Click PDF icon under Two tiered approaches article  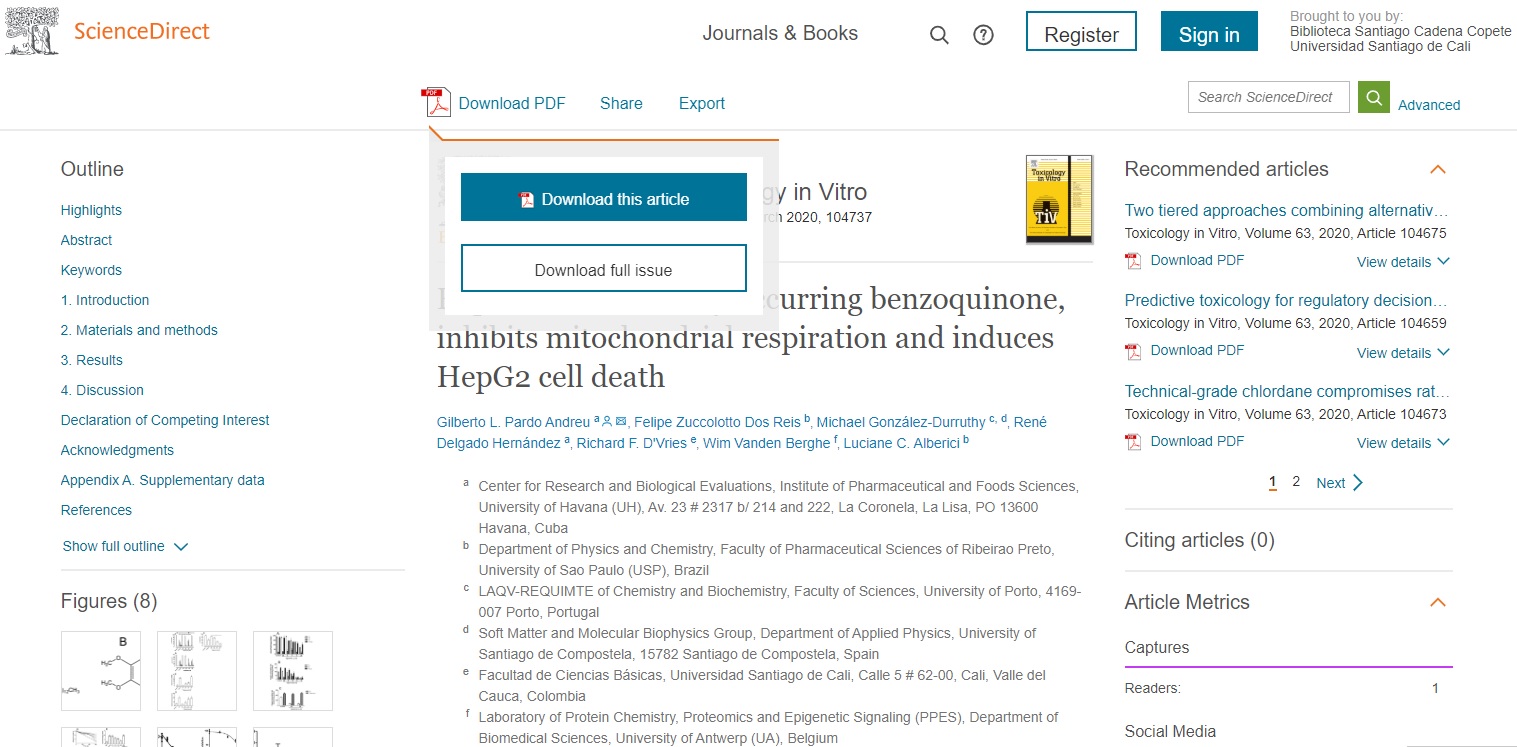click(1133, 261)
